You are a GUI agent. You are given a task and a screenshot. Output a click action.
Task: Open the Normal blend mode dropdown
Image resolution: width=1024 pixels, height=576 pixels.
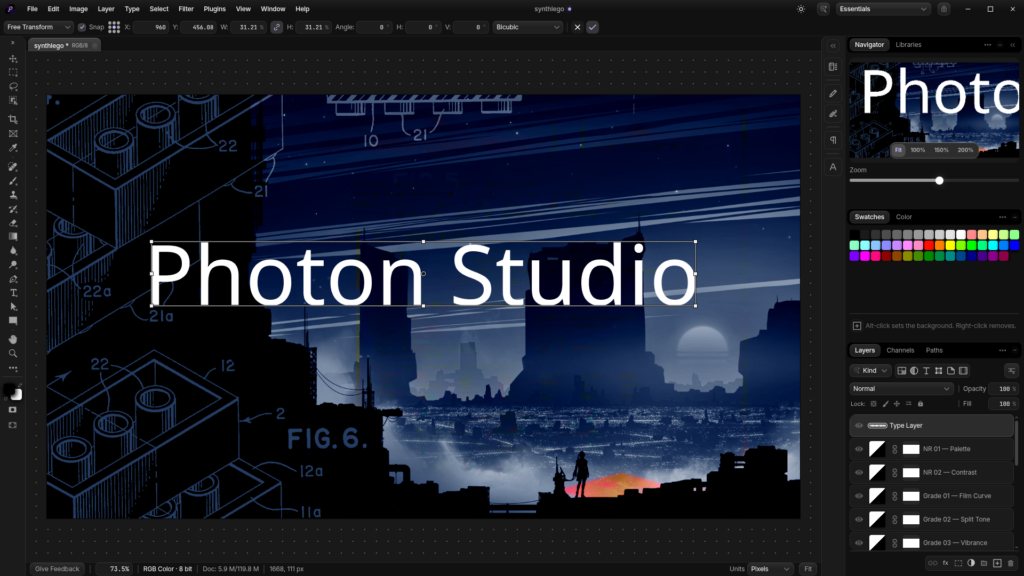pyautogui.click(x=901, y=389)
